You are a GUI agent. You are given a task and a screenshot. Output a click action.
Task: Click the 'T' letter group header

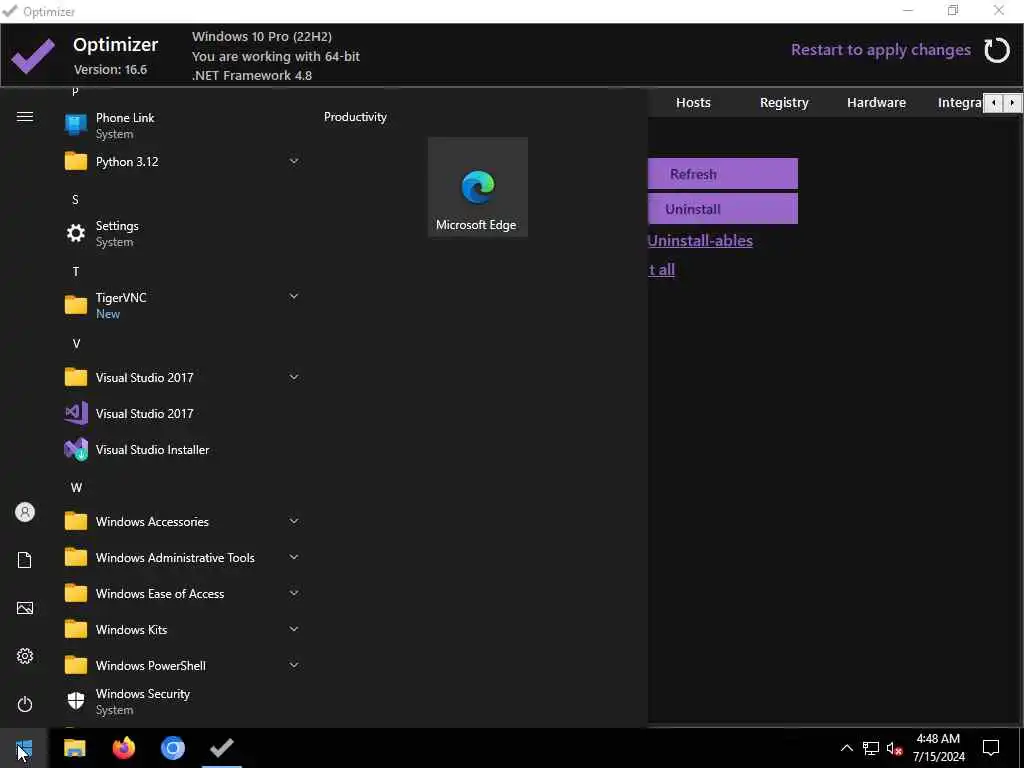click(x=76, y=271)
